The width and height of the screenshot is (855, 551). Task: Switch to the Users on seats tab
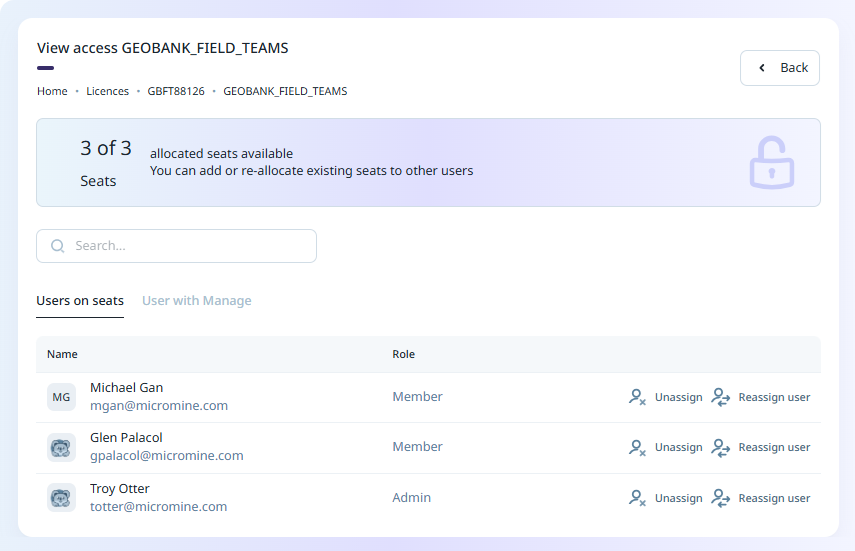(80, 301)
